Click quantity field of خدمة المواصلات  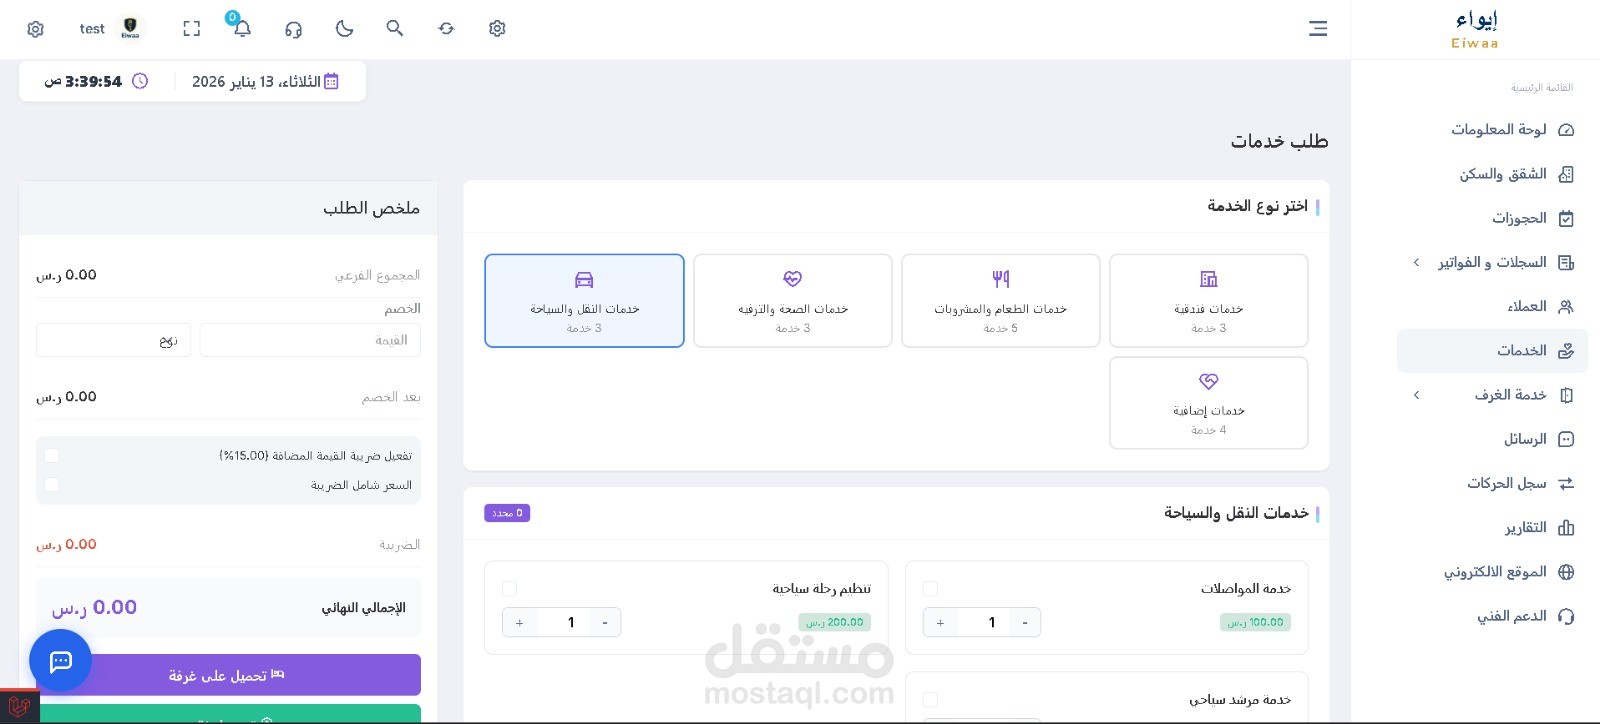coord(982,622)
